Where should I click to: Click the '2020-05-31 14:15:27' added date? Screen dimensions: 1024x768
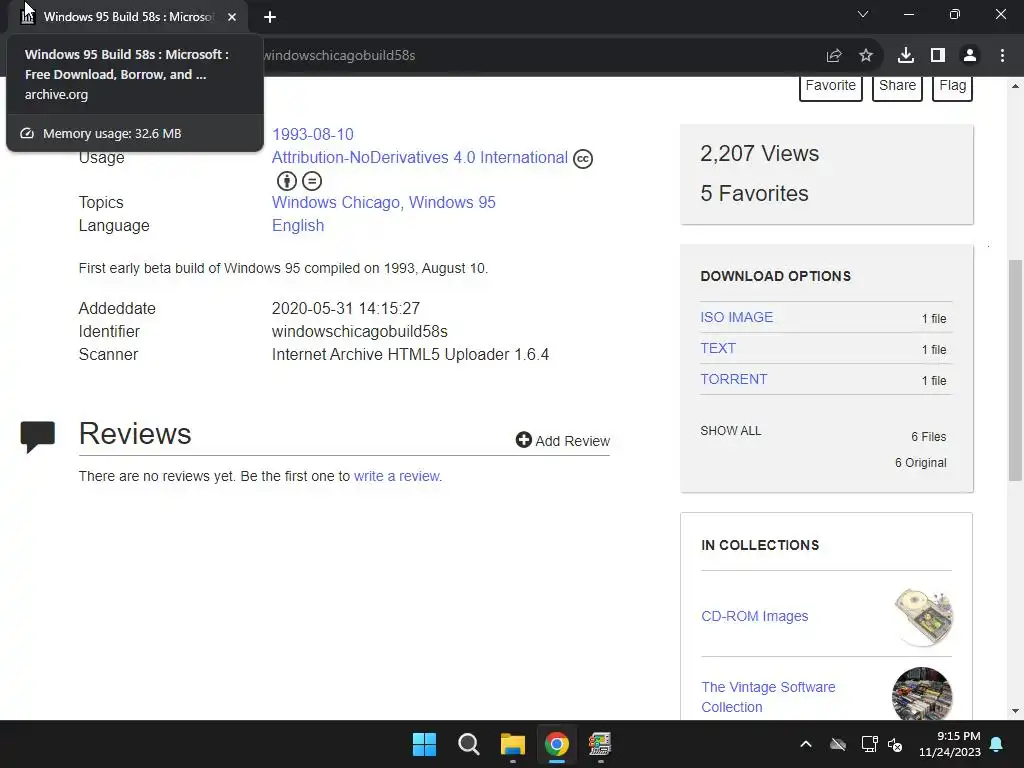point(345,308)
